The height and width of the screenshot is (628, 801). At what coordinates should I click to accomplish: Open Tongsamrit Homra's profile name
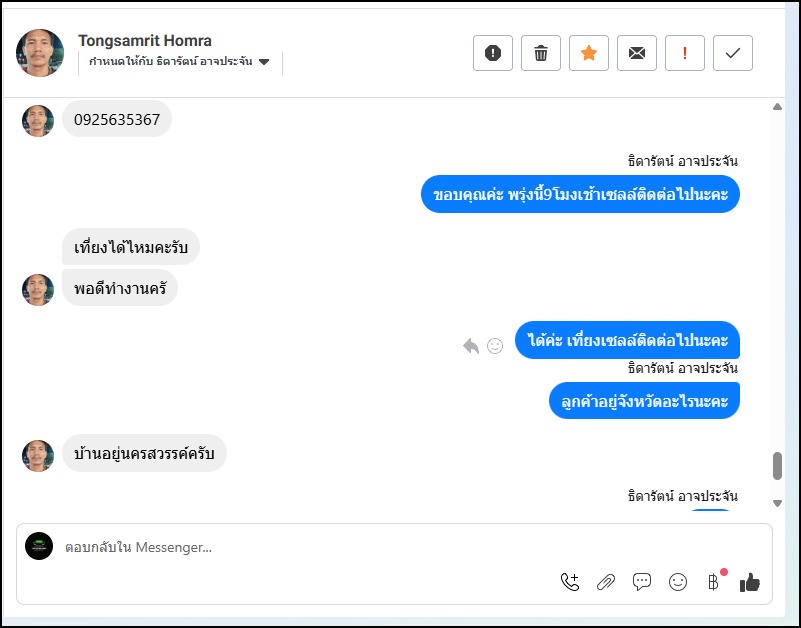145,41
